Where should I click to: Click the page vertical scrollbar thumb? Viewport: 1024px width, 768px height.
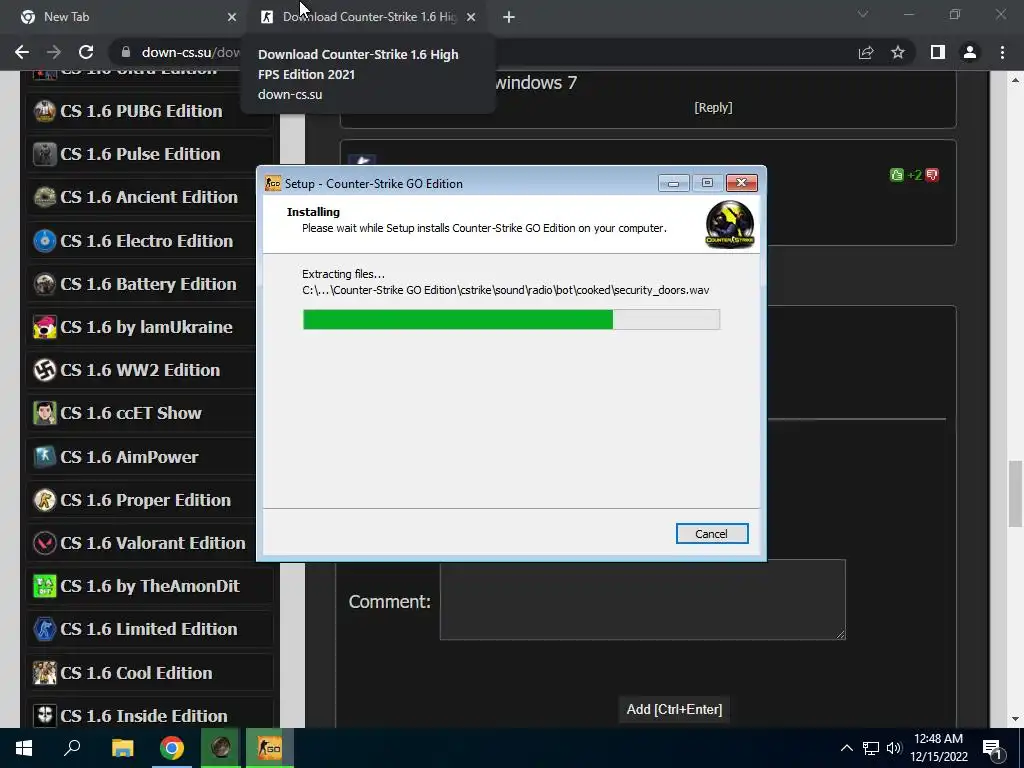coord(1015,494)
